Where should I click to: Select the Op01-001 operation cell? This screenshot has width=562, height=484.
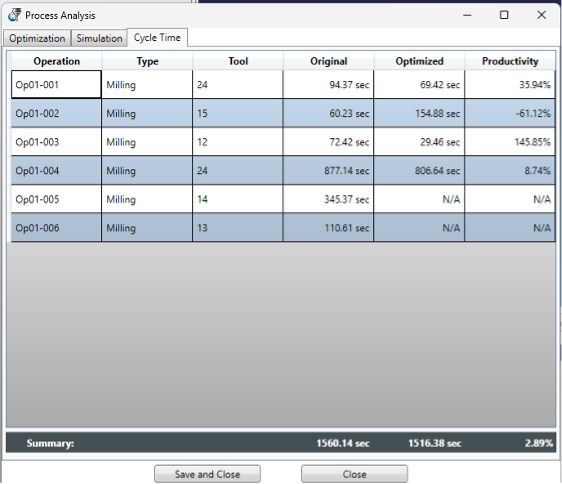click(x=56, y=85)
